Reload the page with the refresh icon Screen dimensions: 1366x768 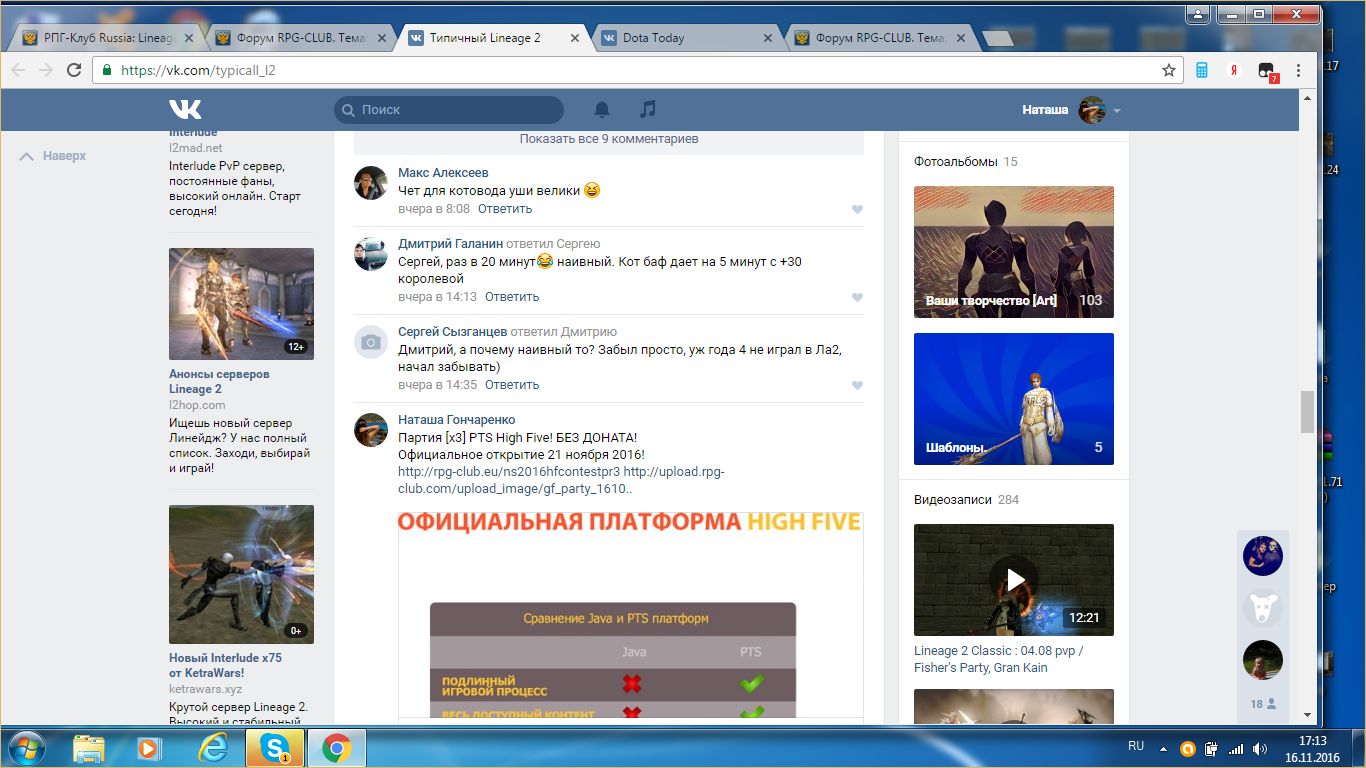click(73, 70)
